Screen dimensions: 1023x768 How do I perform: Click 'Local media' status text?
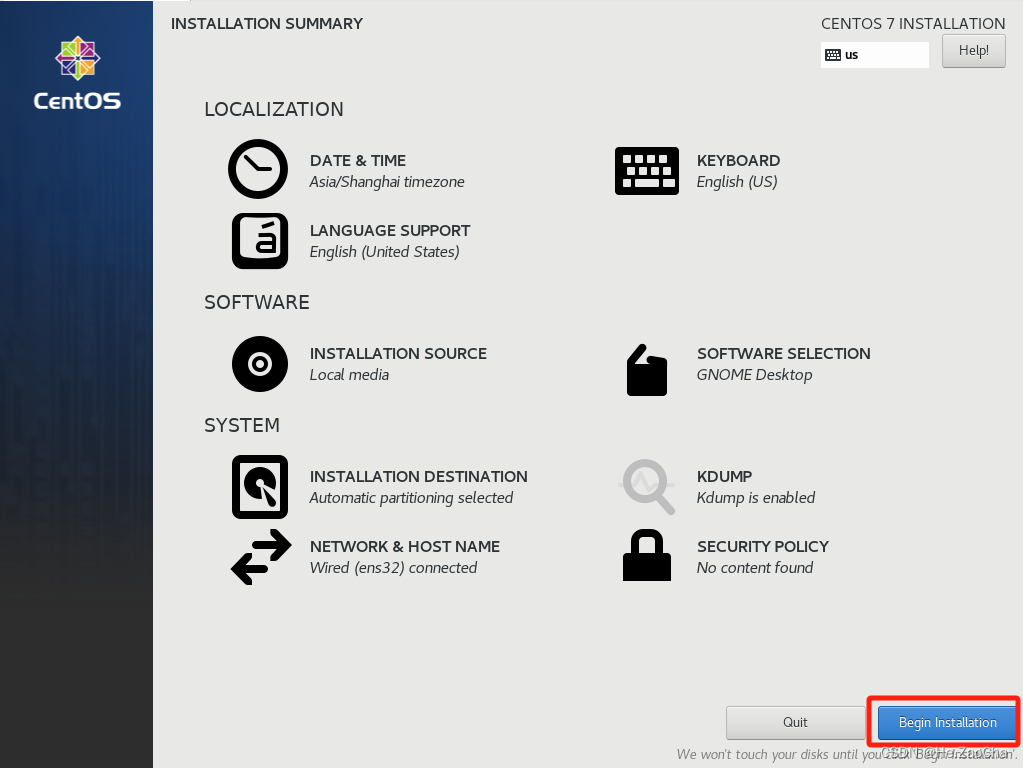(x=349, y=375)
